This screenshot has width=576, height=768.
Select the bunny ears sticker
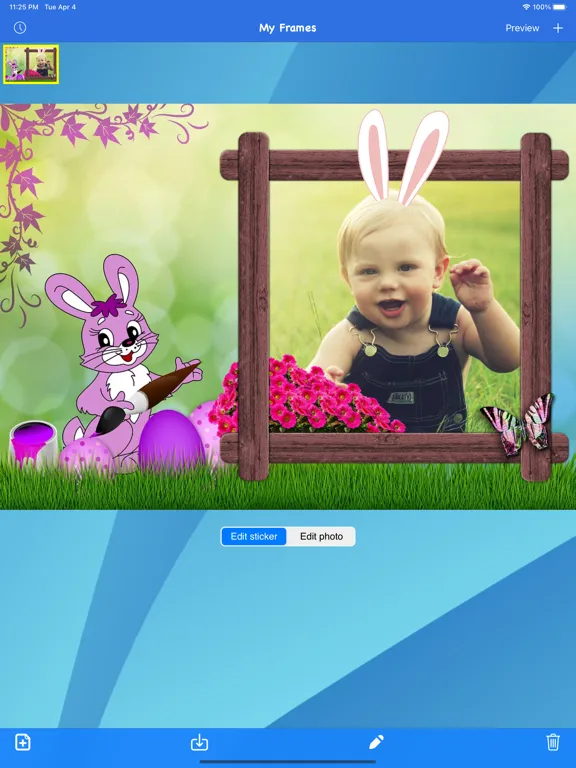(x=403, y=157)
